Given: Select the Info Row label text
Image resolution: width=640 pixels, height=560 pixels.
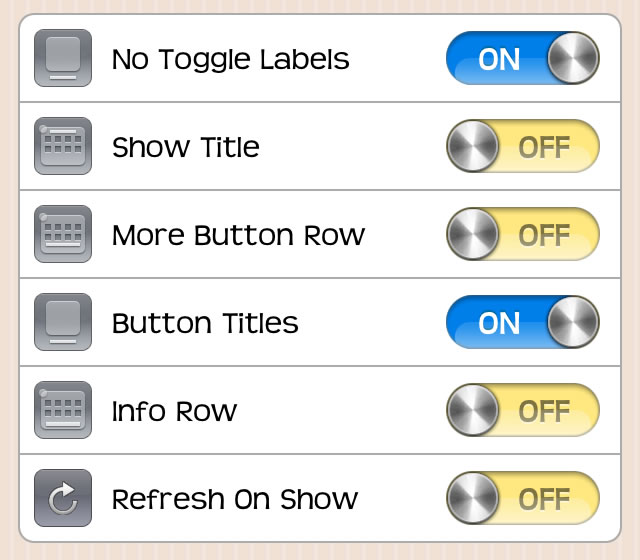Looking at the screenshot, I should coord(174,411).
